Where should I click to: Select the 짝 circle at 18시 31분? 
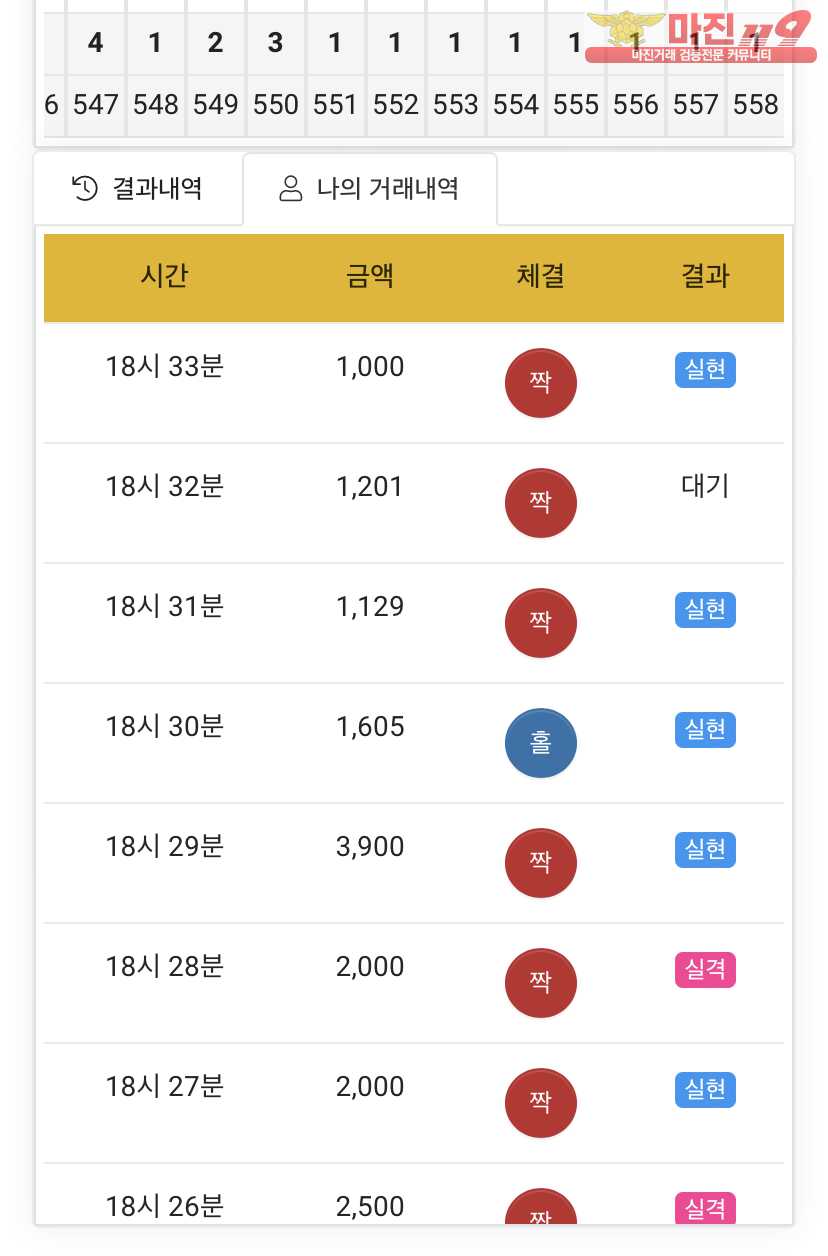540,622
